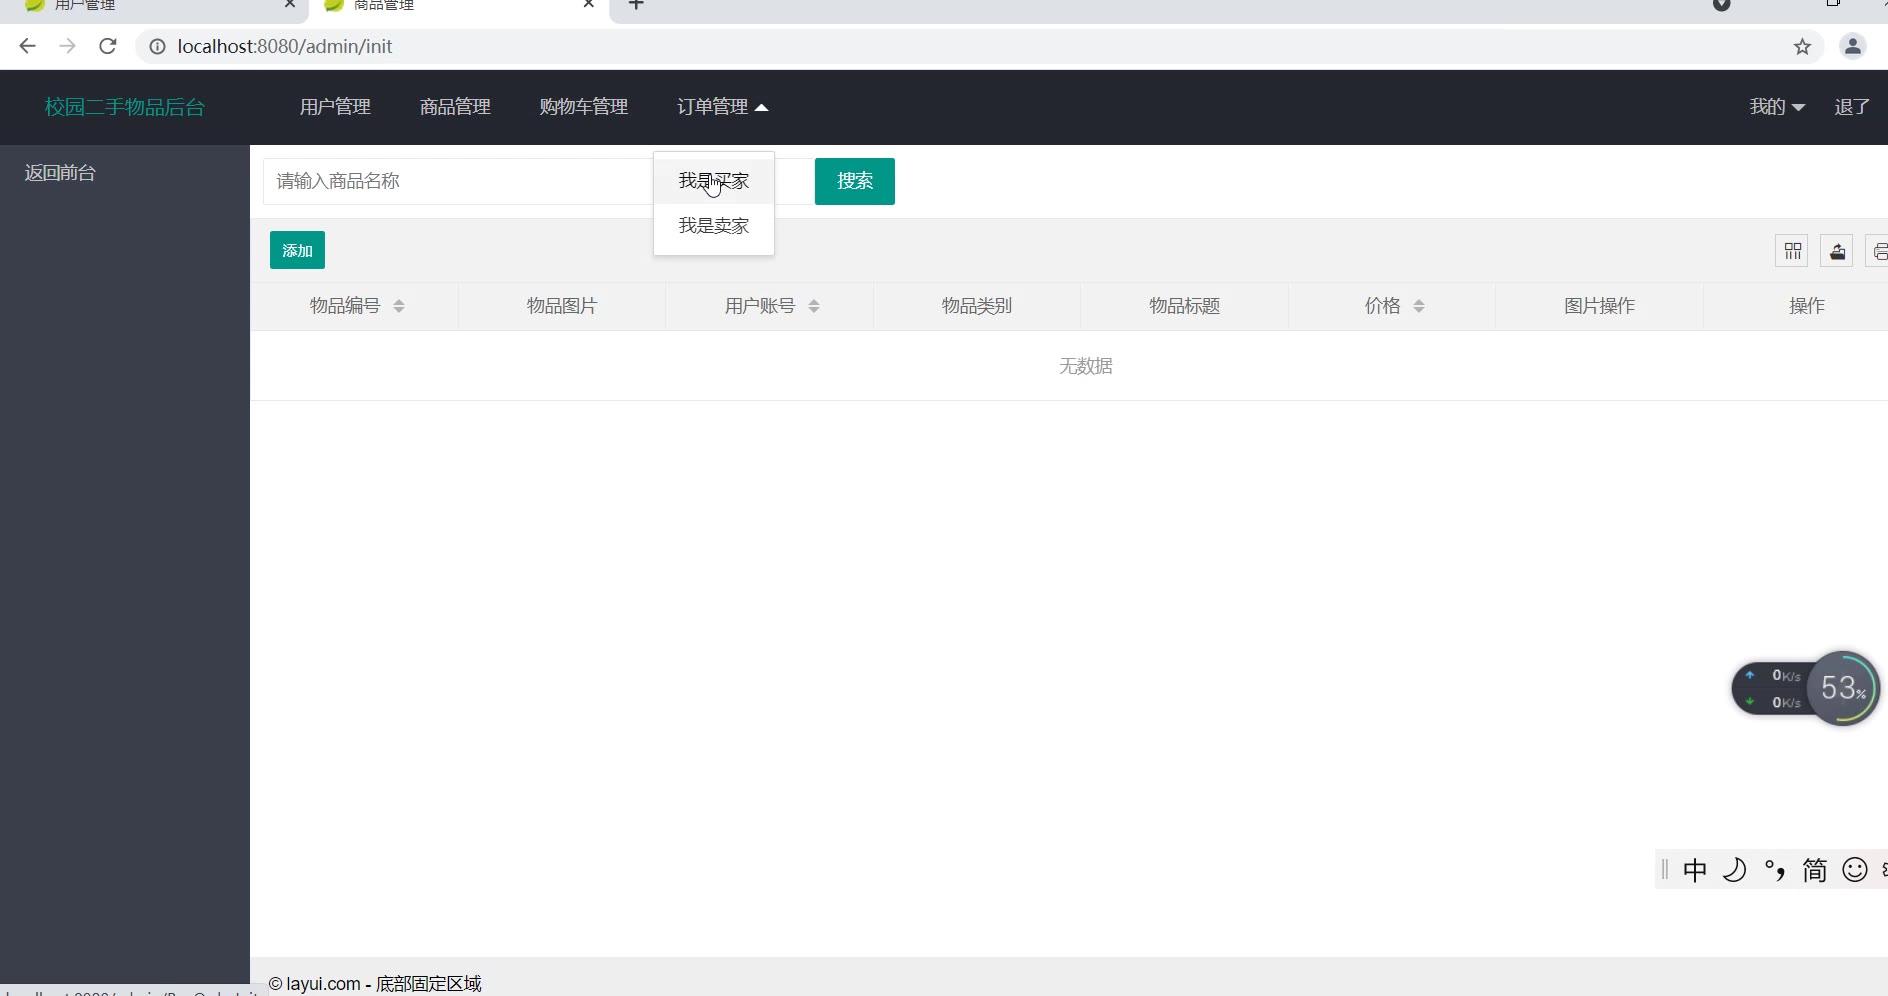This screenshot has height=996, width=1888.
Task: Click the browser forward arrow
Action: pos(67,46)
